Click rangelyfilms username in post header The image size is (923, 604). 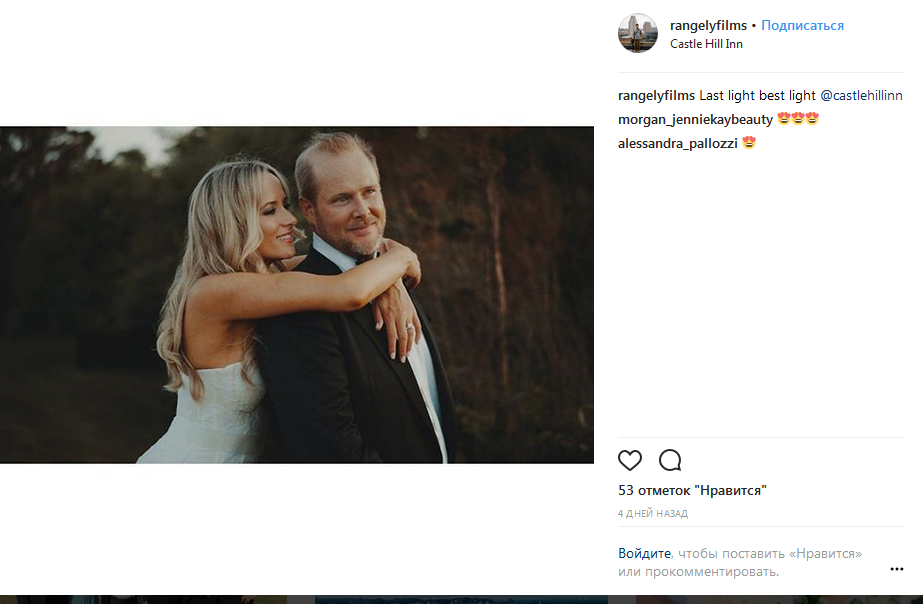pos(708,25)
